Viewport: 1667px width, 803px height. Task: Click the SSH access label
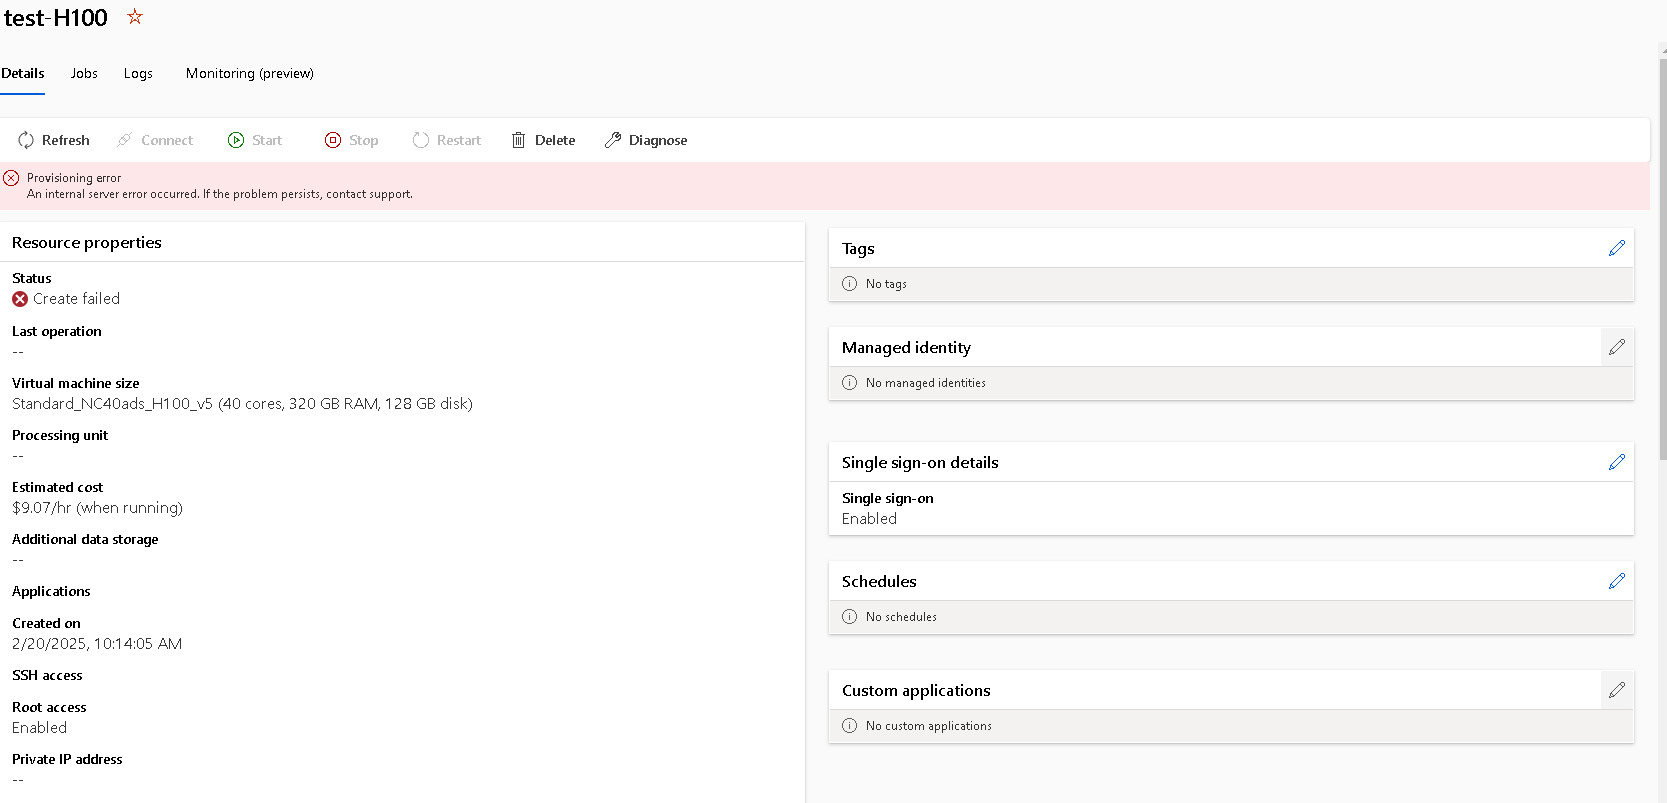coord(47,675)
